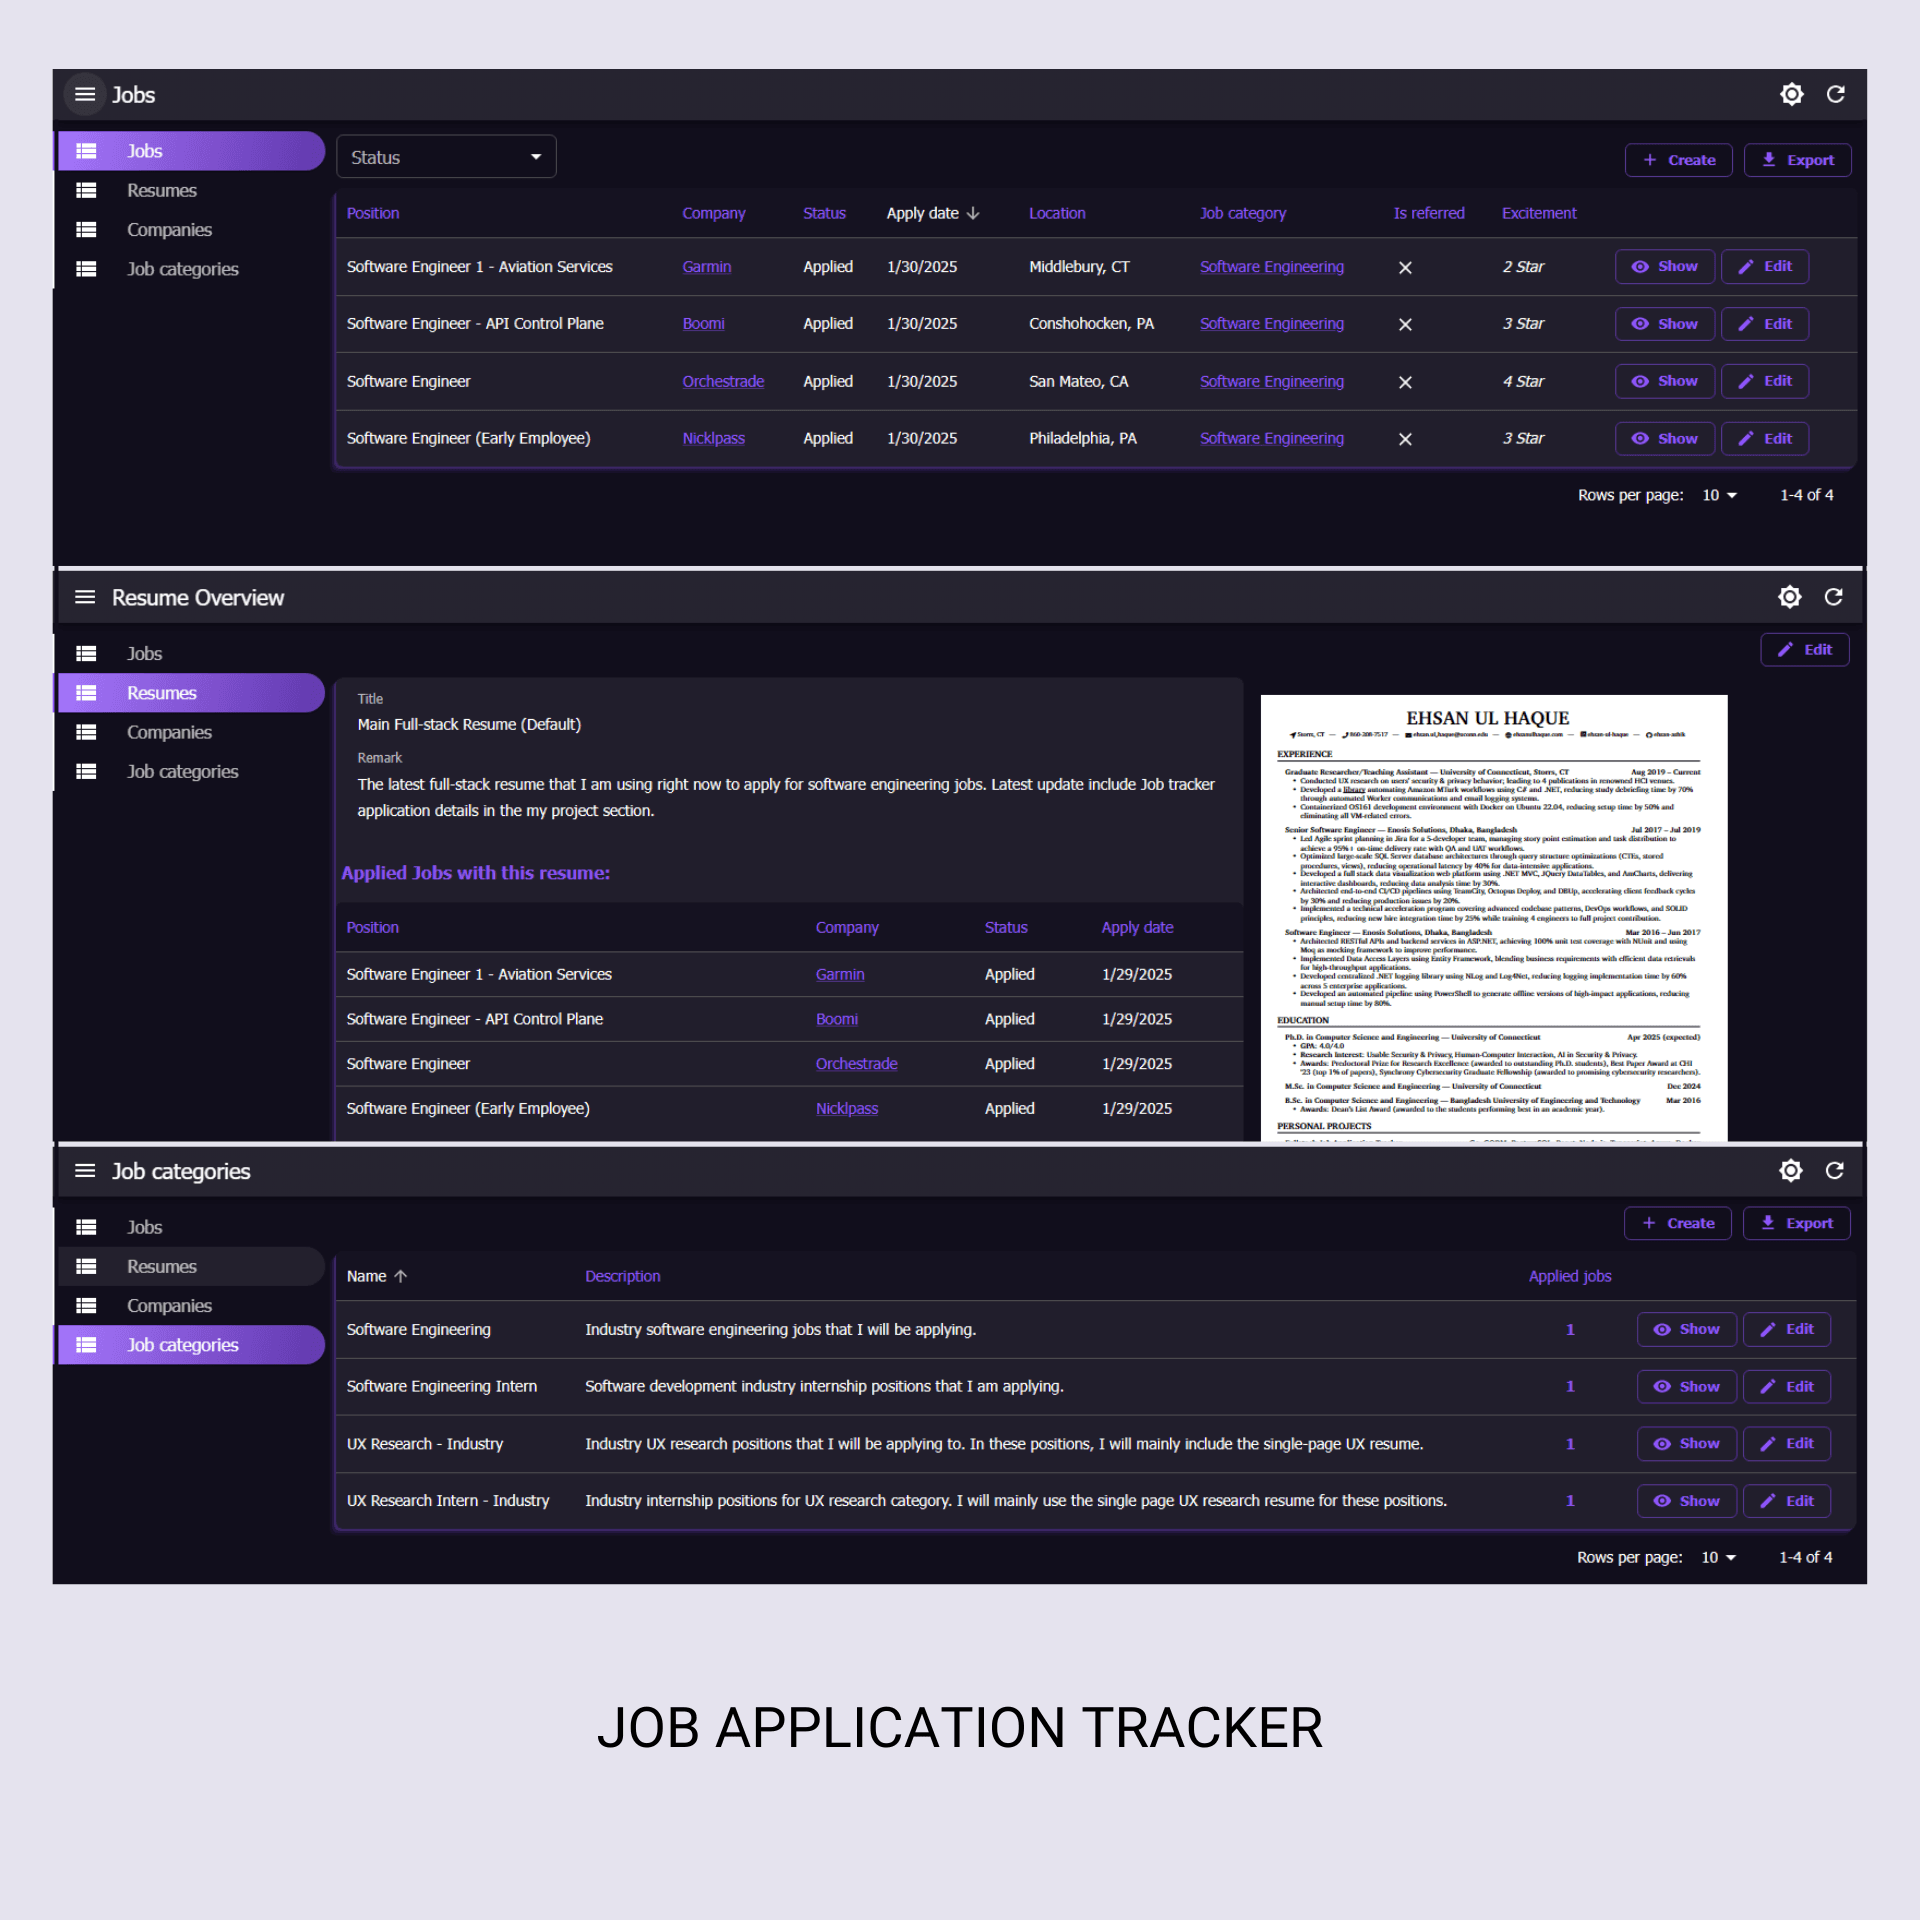Open applied jobs count for UX Research - Industry
Screen dimensions: 1920x1920
[x=1569, y=1444]
